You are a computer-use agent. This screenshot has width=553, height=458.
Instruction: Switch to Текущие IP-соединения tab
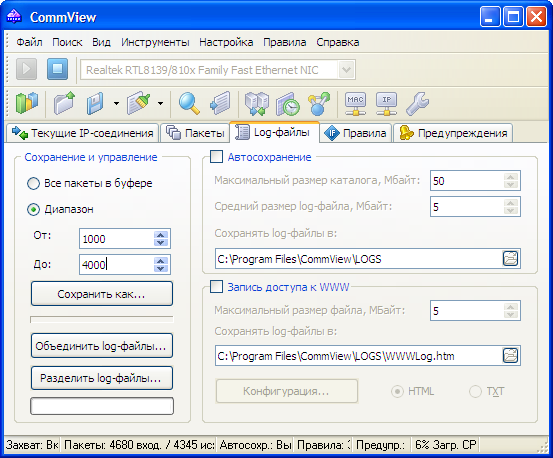83,133
